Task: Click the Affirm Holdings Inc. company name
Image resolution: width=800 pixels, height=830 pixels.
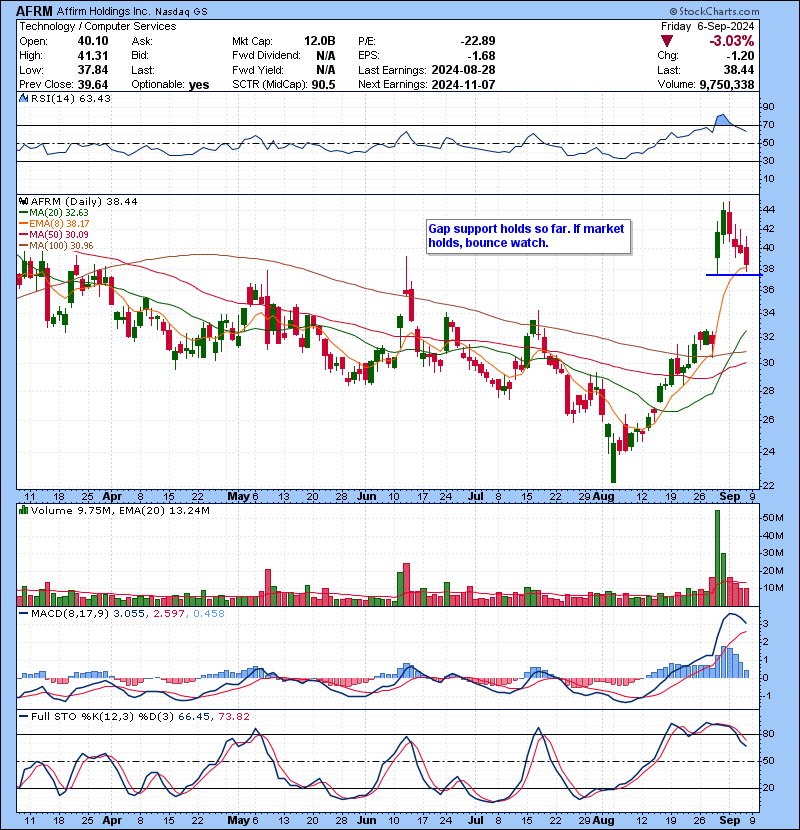Action: point(103,11)
